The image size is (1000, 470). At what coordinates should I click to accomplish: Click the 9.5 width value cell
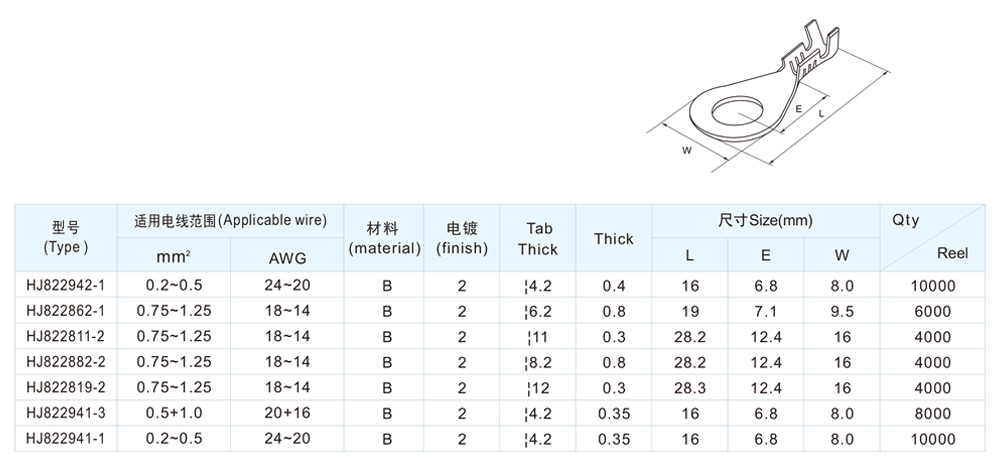pos(841,311)
